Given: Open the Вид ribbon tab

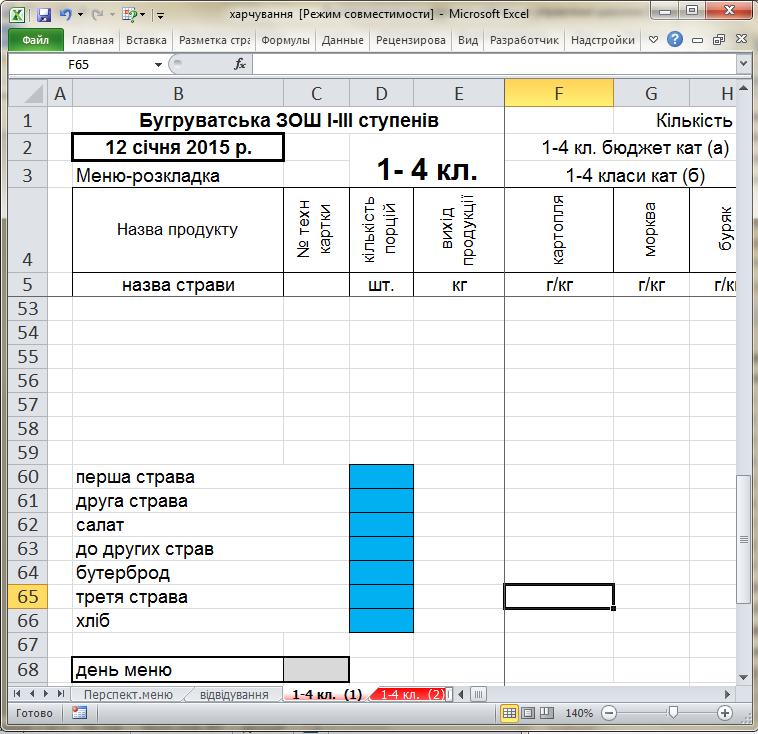Looking at the screenshot, I should pos(467,40).
